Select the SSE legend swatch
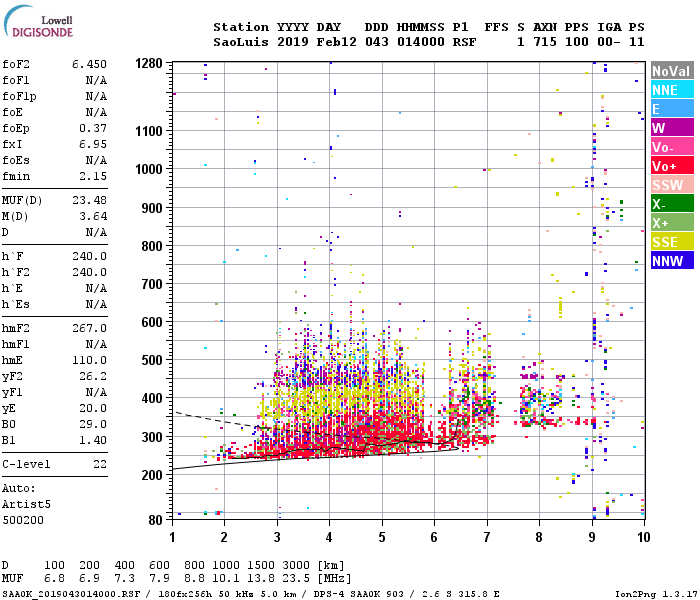Viewport: 700px width, 600px height. (x=672, y=242)
